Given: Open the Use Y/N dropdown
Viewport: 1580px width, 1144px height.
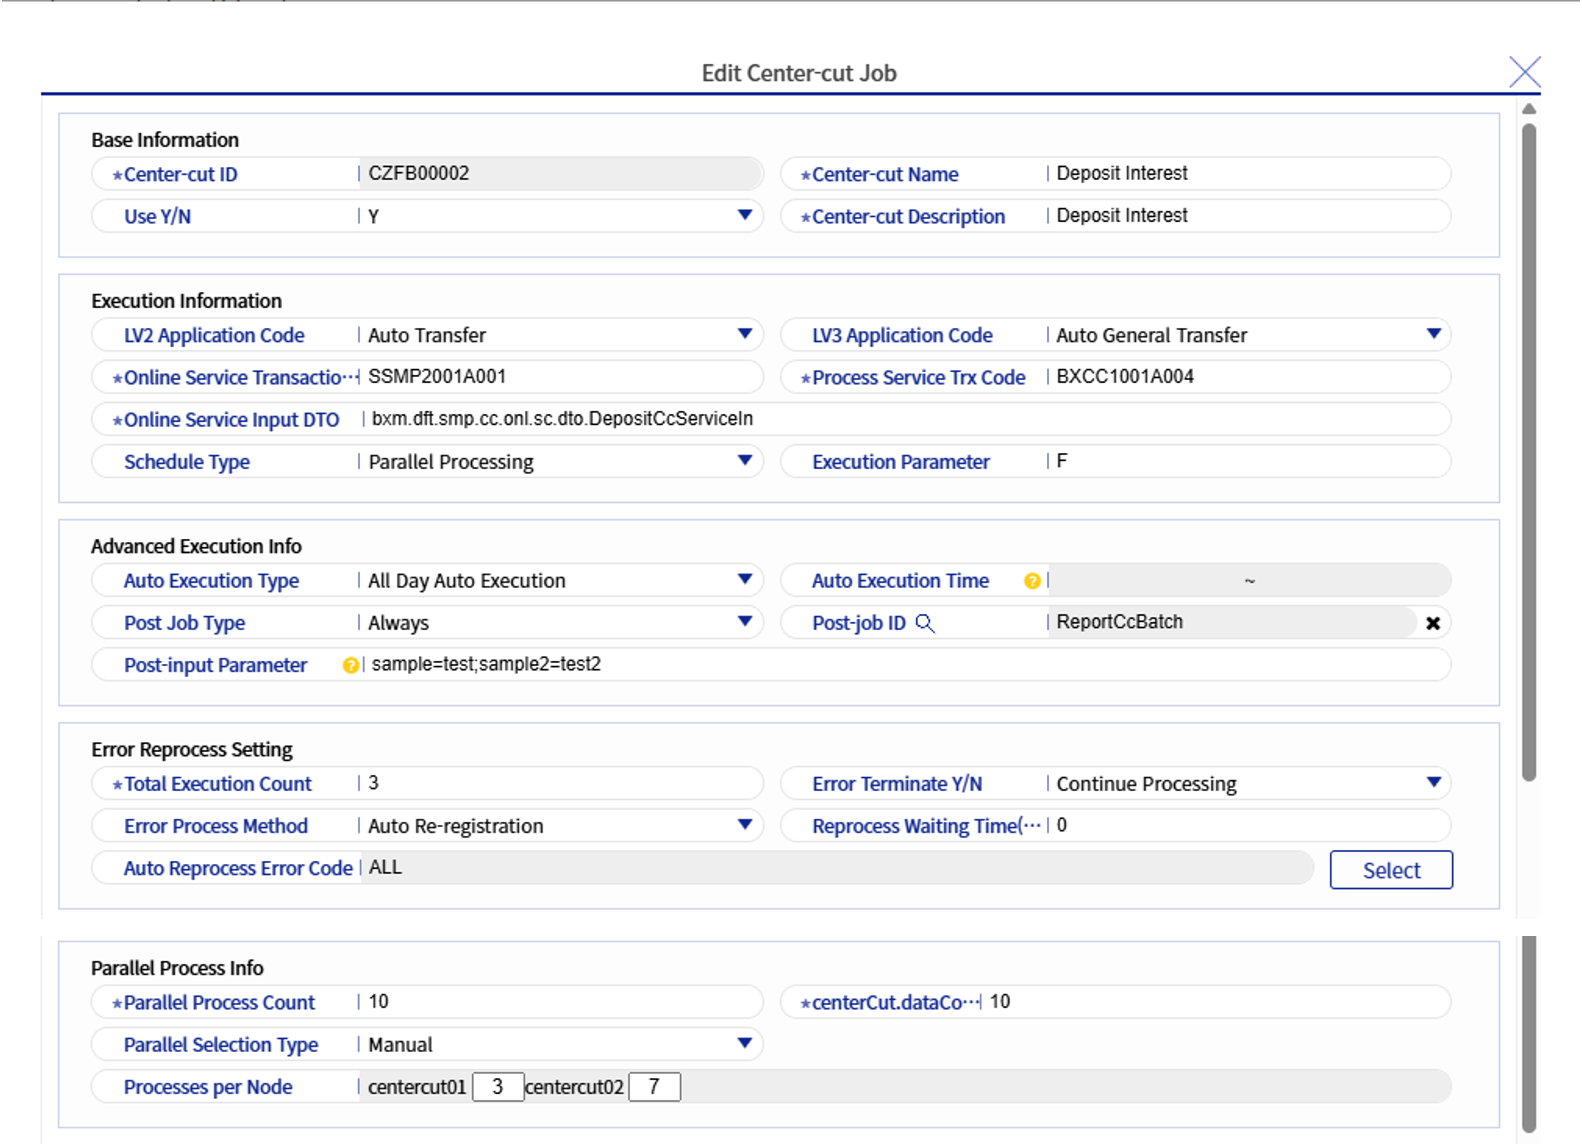Looking at the screenshot, I should click(744, 215).
